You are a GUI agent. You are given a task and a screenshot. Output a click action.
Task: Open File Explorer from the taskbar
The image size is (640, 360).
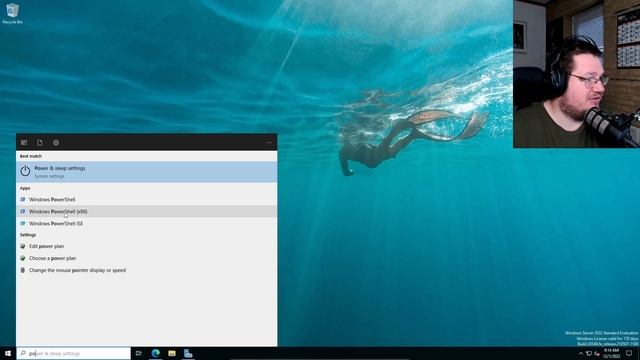[172, 353]
